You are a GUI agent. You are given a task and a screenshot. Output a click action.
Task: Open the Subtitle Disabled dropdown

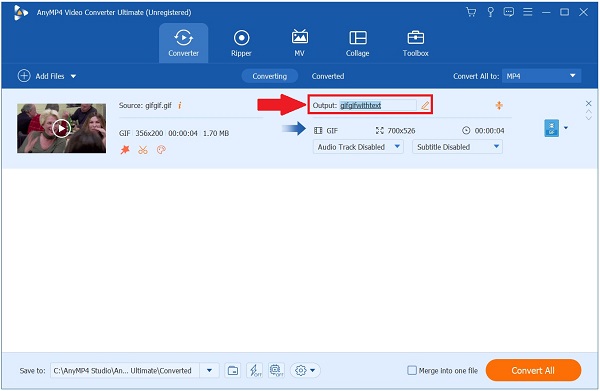[457, 147]
